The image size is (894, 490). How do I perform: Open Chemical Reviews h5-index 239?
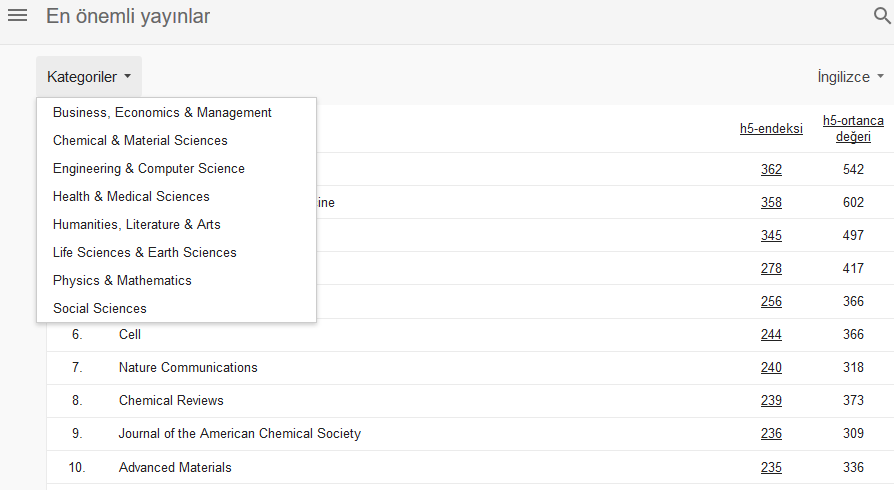click(x=771, y=401)
